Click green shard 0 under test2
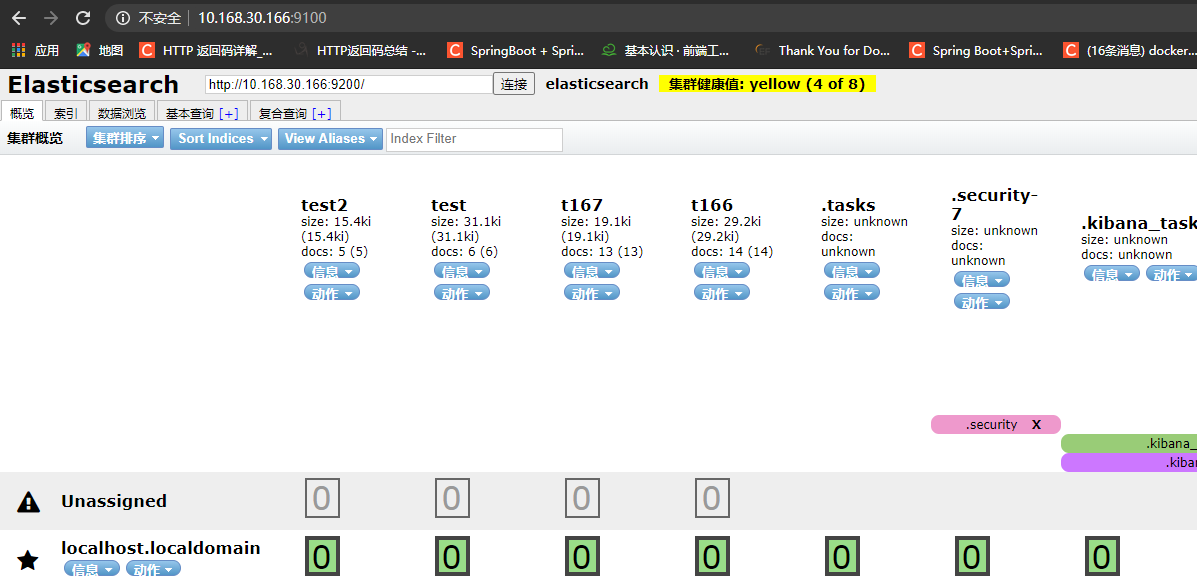The image size is (1197, 585). [322, 556]
